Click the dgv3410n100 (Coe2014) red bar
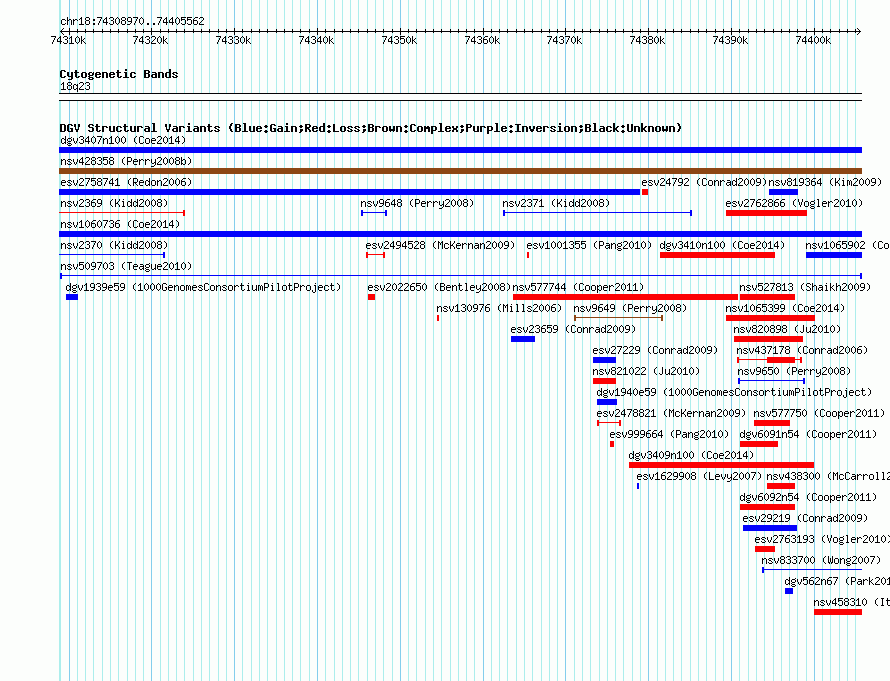 pos(717,255)
